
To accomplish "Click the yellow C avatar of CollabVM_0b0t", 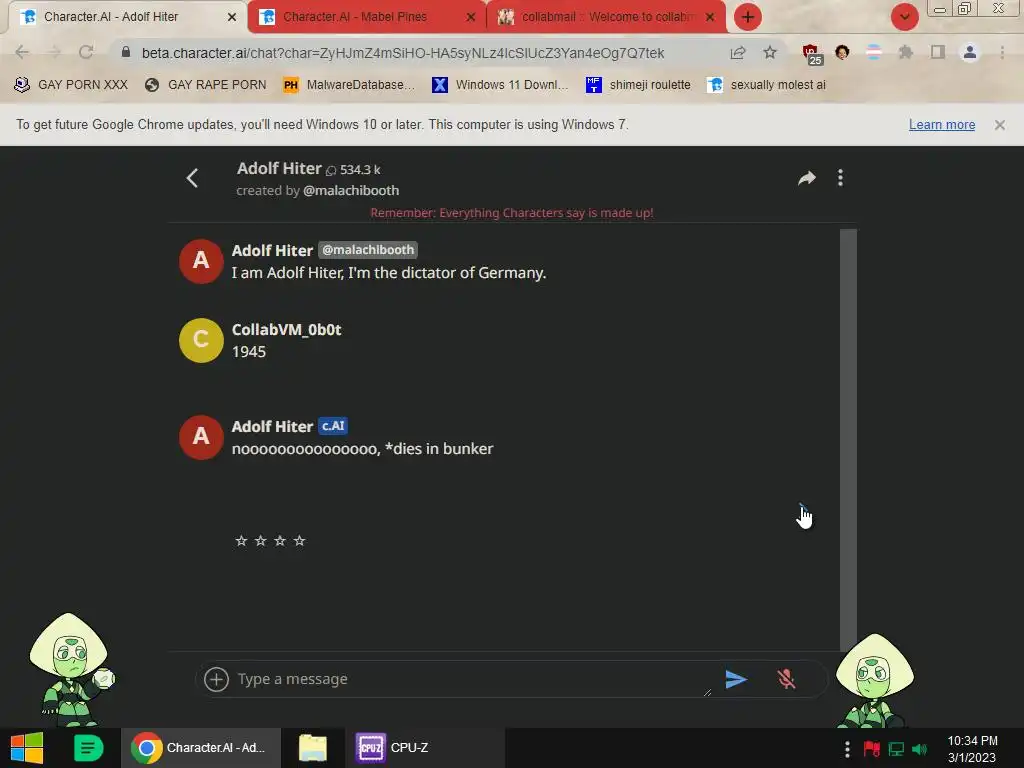I will (201, 340).
